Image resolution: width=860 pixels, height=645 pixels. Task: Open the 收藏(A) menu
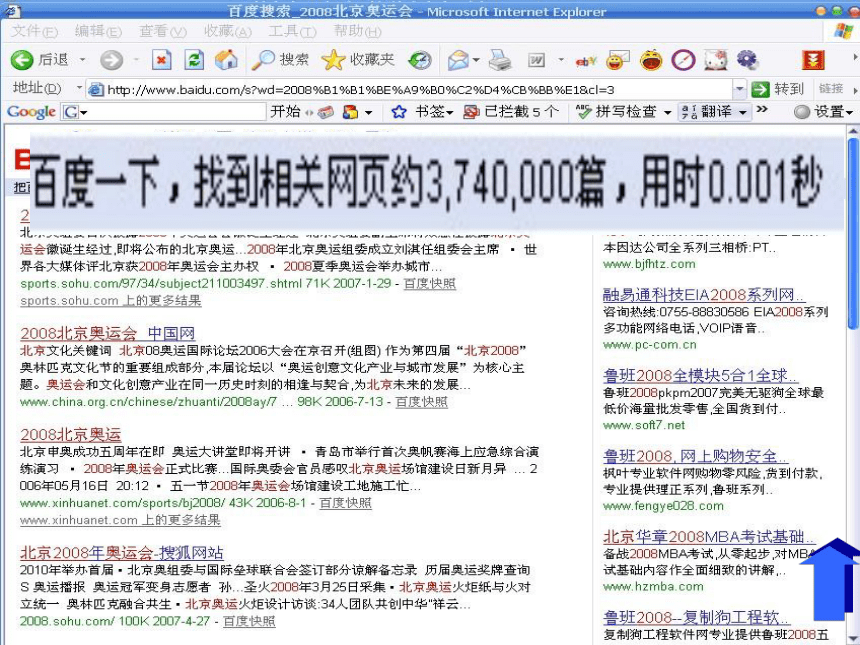(228, 31)
